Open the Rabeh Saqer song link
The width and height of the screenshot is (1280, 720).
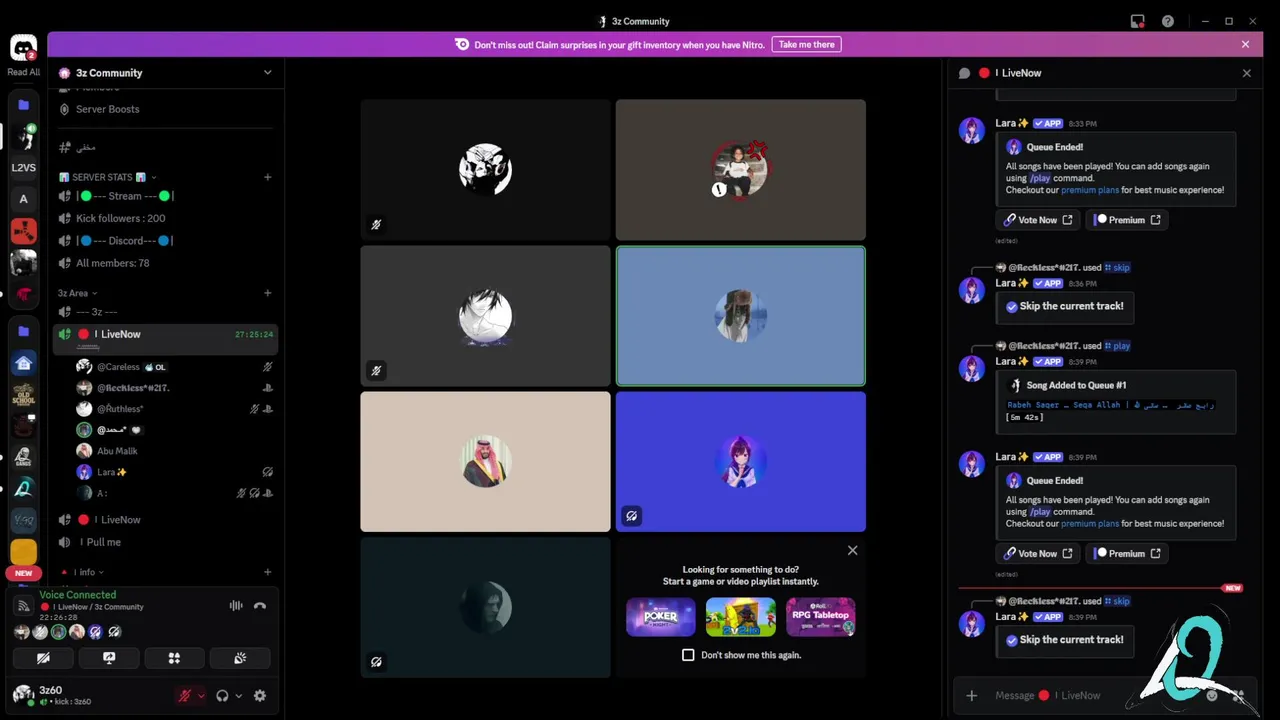click(x=1110, y=405)
